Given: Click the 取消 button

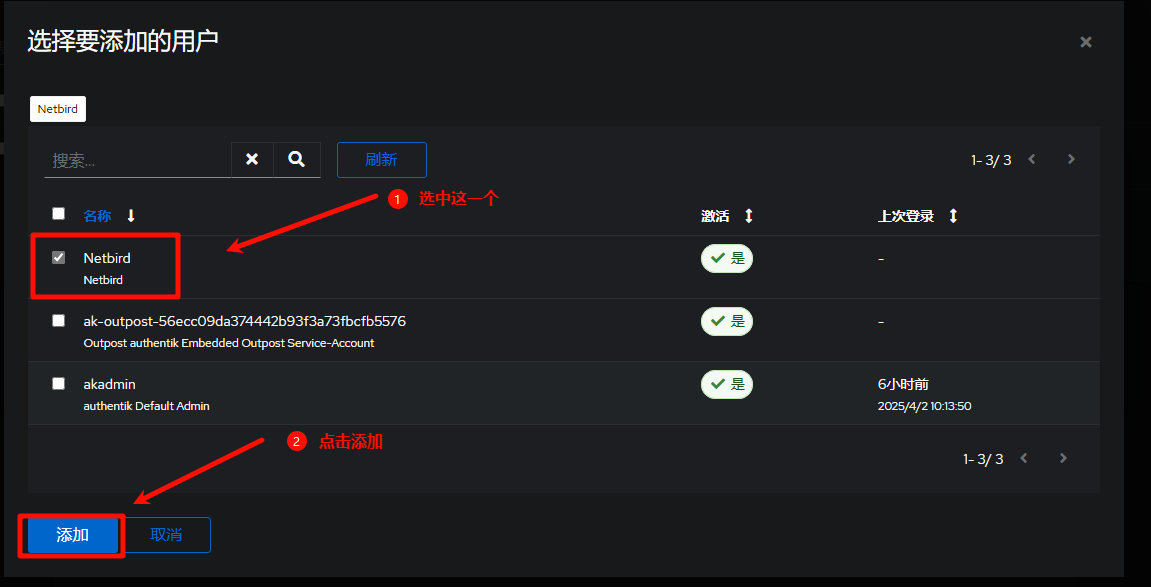Looking at the screenshot, I should pos(166,535).
